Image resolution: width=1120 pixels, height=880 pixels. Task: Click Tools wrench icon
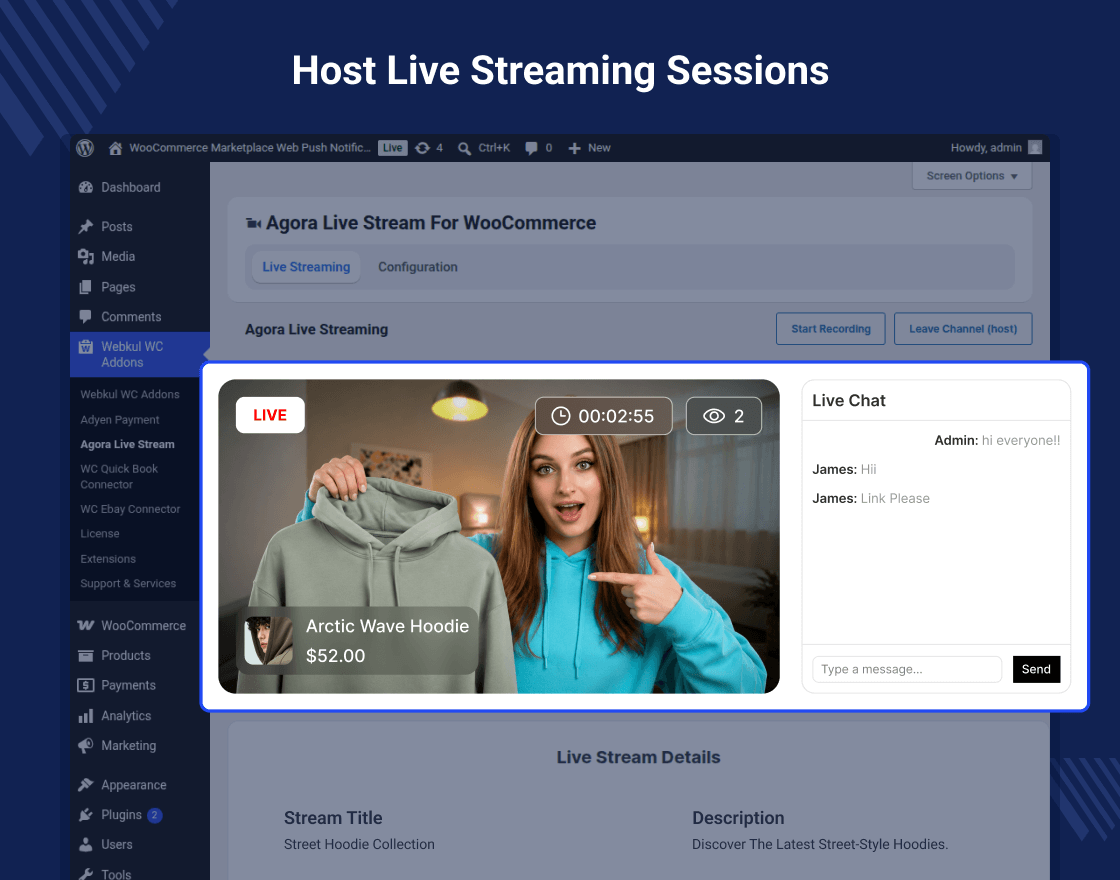coord(86,874)
